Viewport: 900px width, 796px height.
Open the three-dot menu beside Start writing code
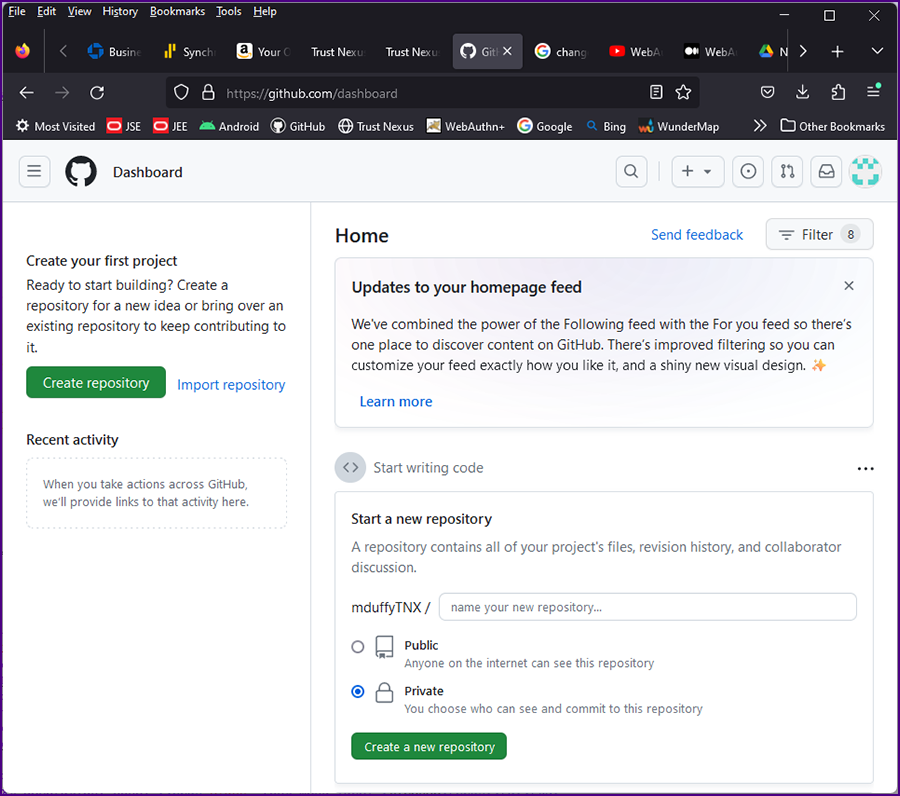click(x=865, y=468)
